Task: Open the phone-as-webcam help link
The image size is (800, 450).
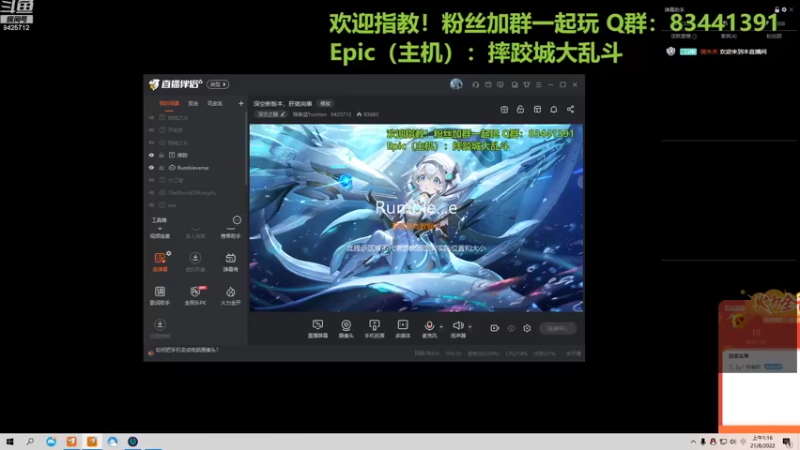Action: click(187, 350)
